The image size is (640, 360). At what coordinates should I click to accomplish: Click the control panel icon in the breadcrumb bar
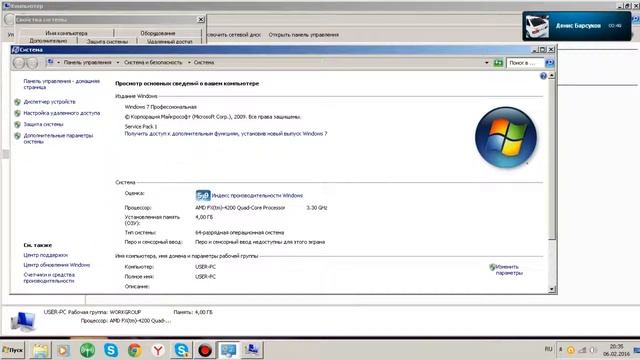click(x=50, y=62)
